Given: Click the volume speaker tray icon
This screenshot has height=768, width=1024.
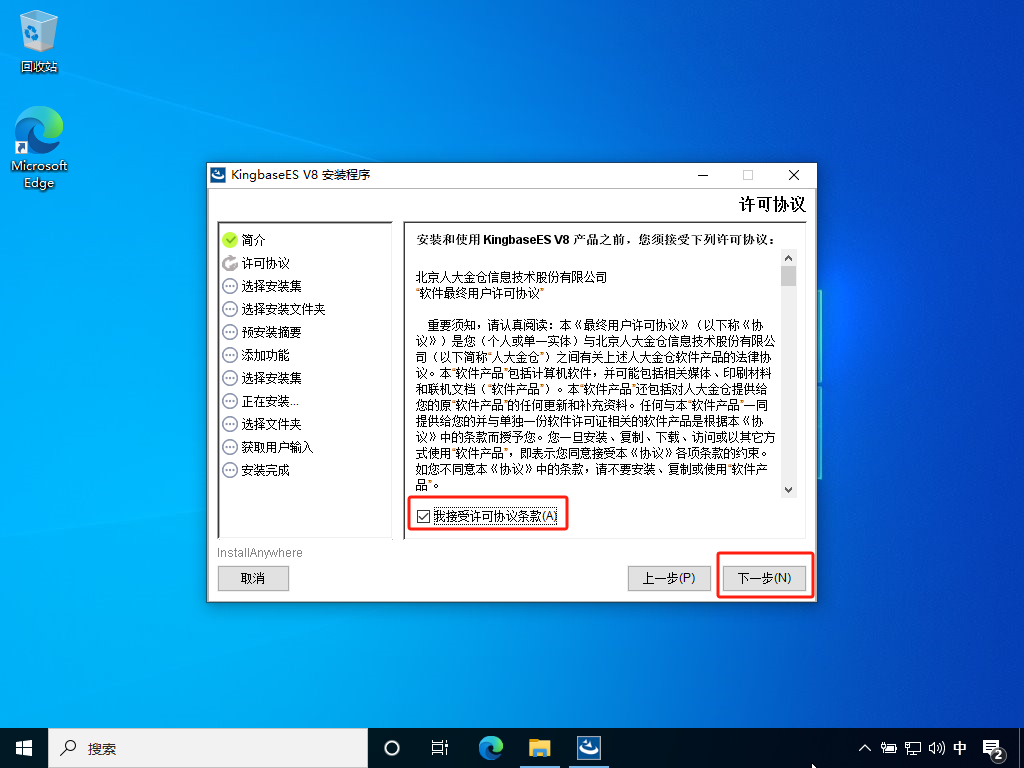Looking at the screenshot, I should (937, 747).
